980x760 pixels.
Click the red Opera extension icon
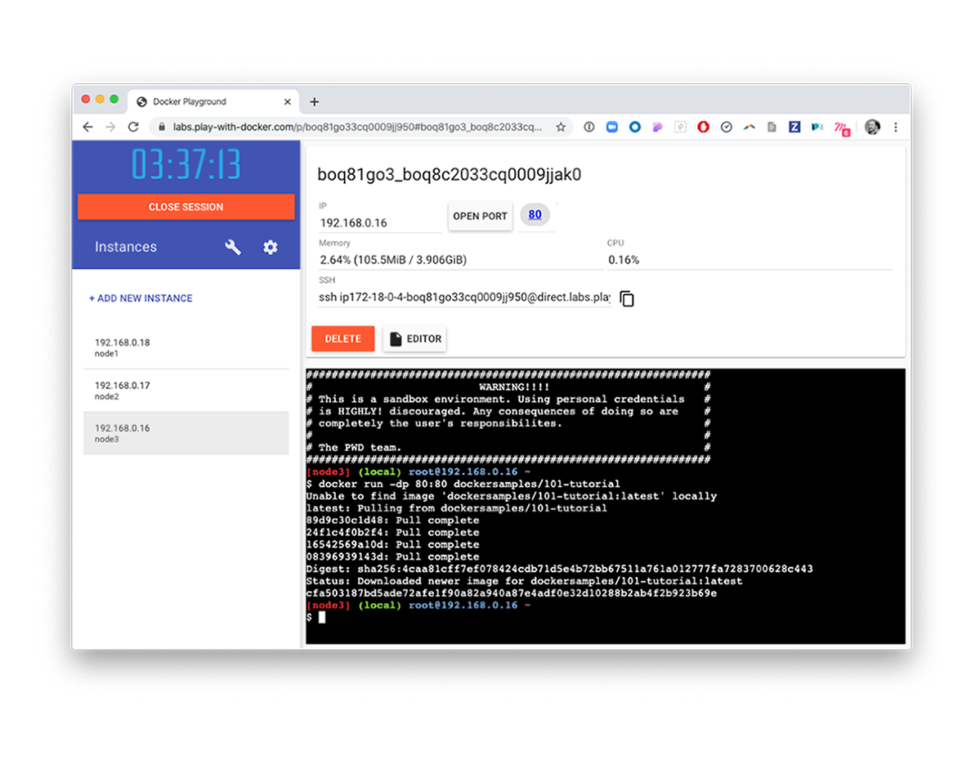pyautogui.click(x=703, y=127)
